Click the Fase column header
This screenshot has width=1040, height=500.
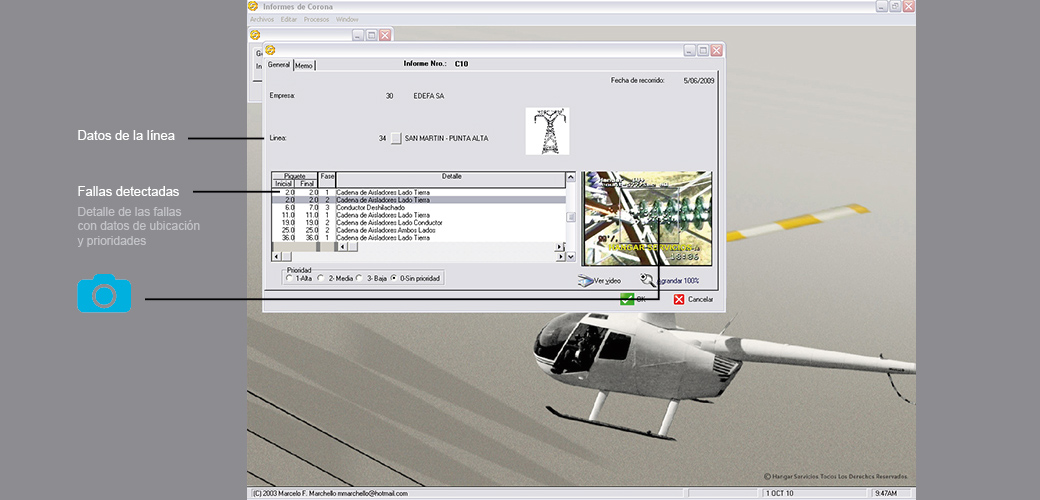click(327, 179)
